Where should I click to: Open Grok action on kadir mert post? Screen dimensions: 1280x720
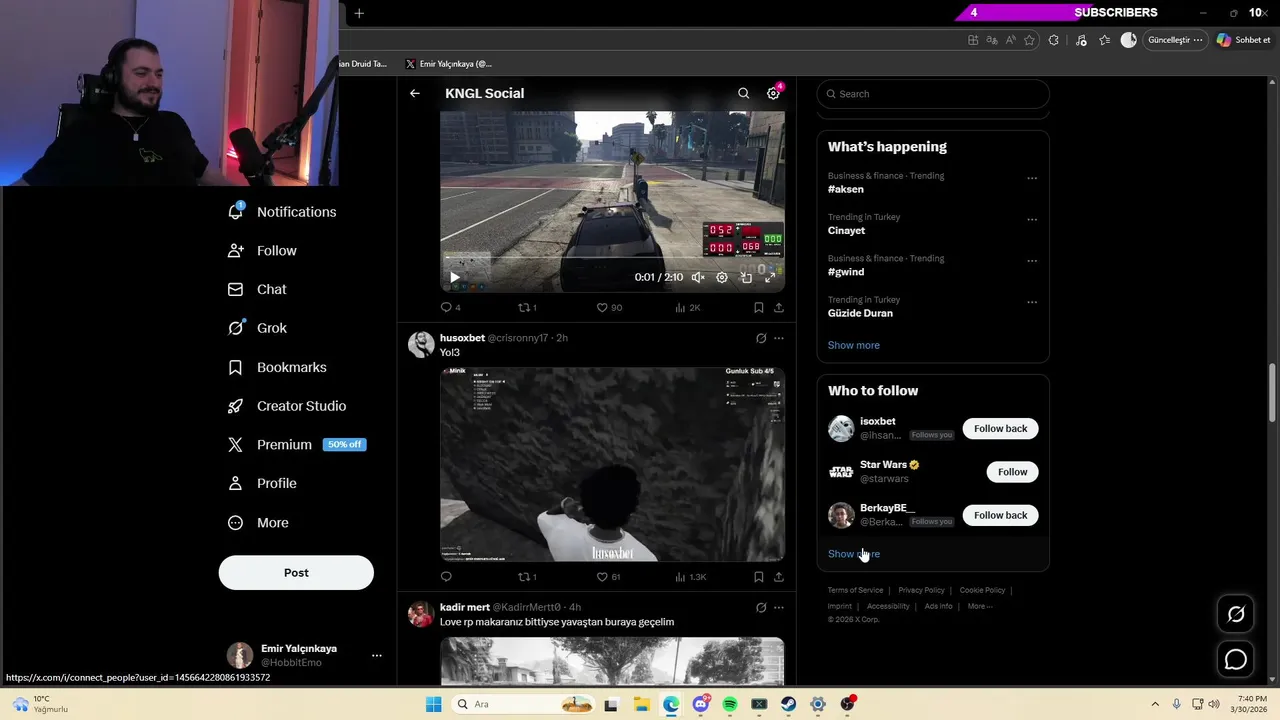pos(761,607)
